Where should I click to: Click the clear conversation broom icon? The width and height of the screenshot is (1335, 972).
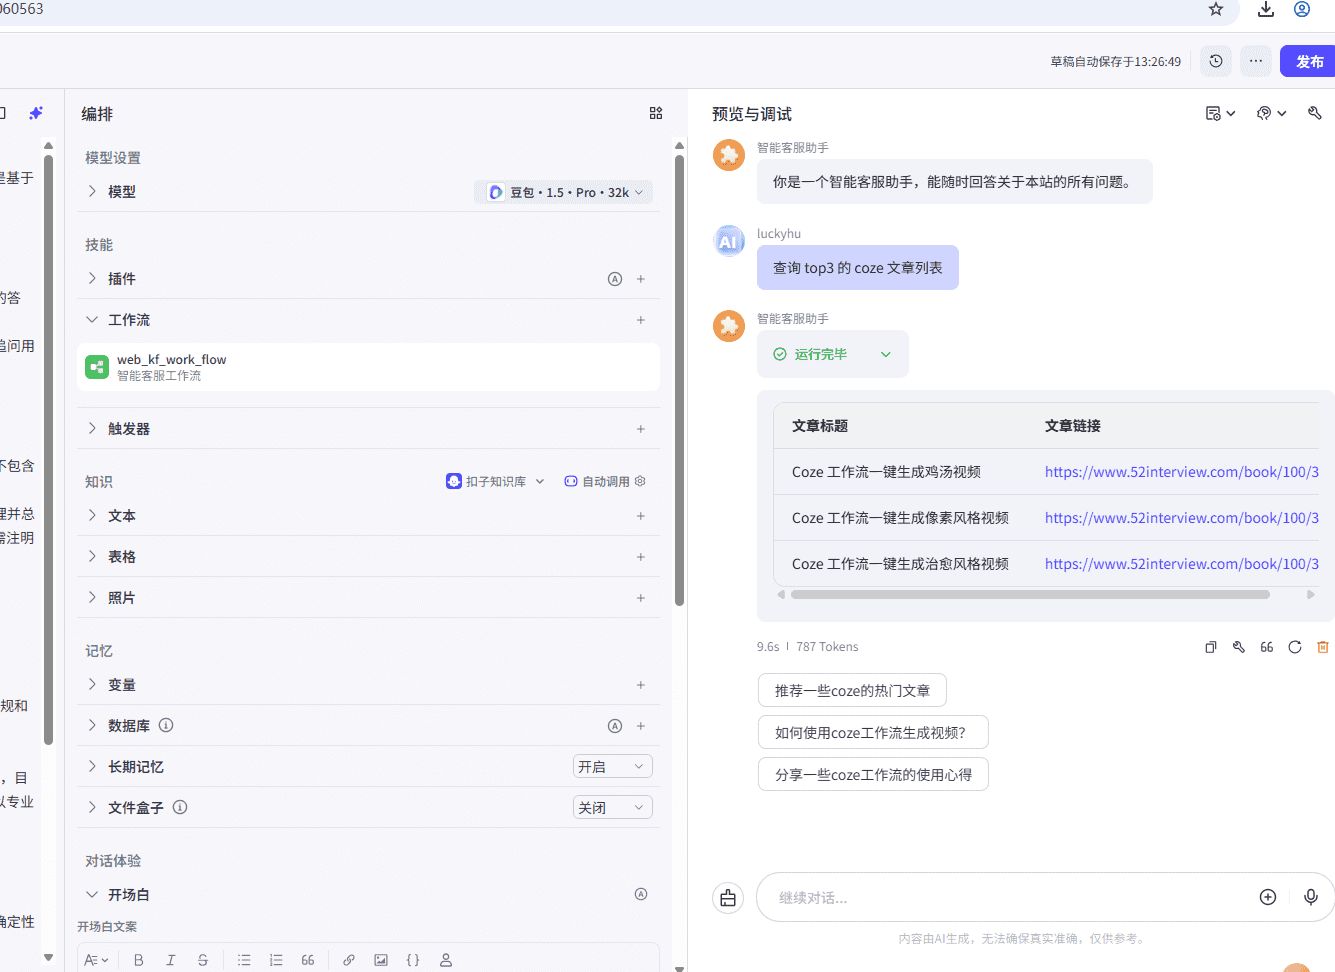pyautogui.click(x=728, y=898)
